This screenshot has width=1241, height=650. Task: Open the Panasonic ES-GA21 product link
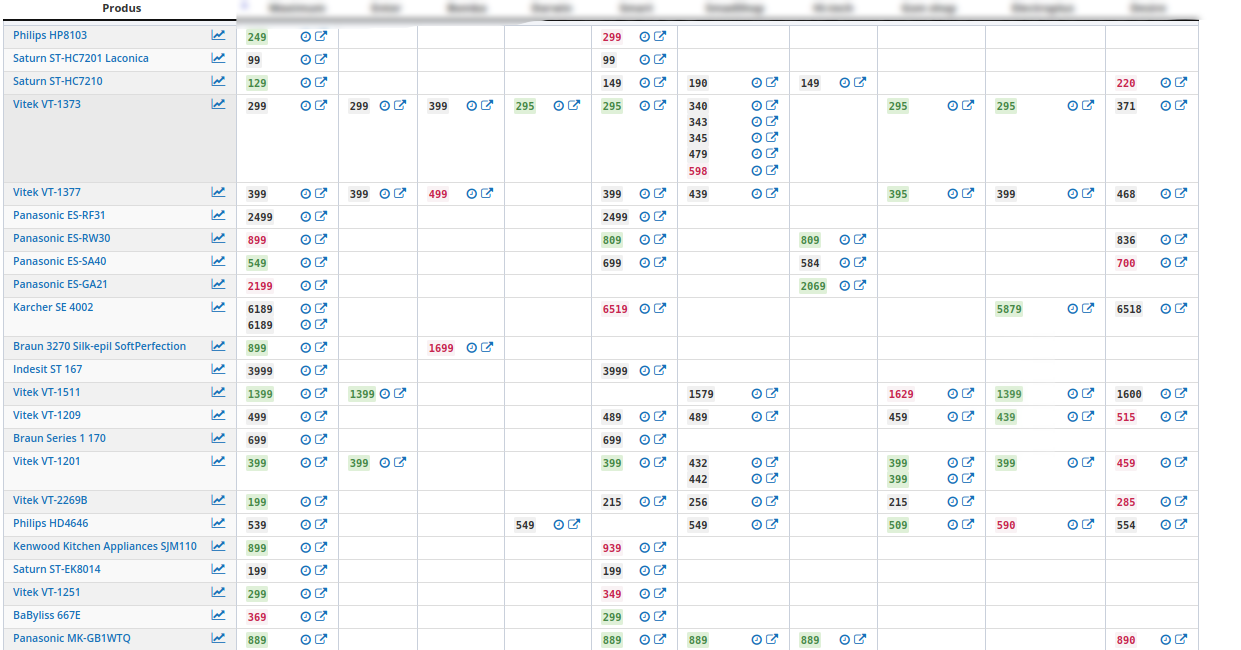point(60,284)
